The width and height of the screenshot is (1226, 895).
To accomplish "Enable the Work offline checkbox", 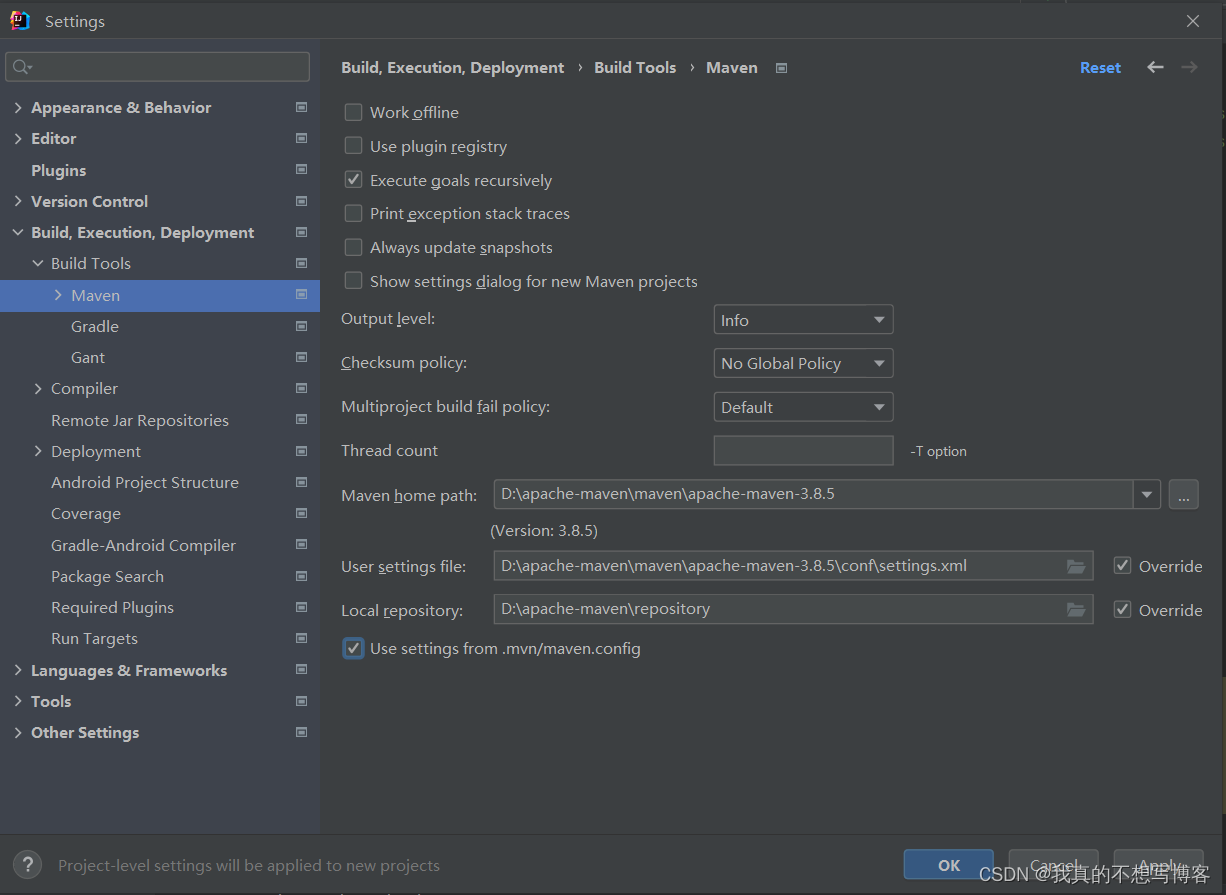I will coord(353,112).
